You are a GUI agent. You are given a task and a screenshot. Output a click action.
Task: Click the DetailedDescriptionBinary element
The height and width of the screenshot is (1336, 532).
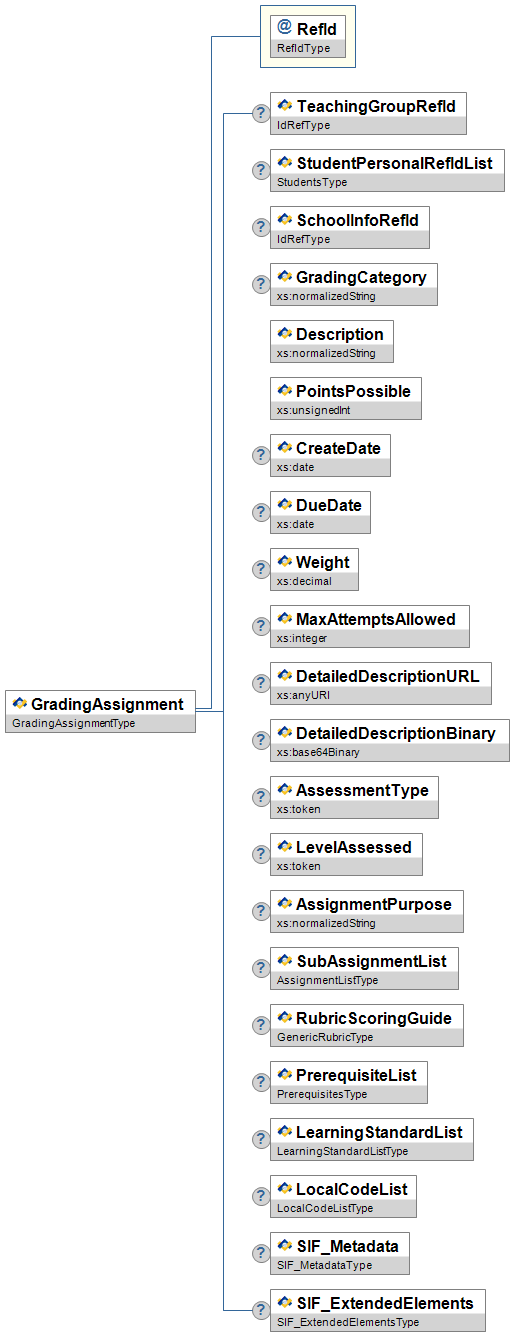[x=390, y=740]
